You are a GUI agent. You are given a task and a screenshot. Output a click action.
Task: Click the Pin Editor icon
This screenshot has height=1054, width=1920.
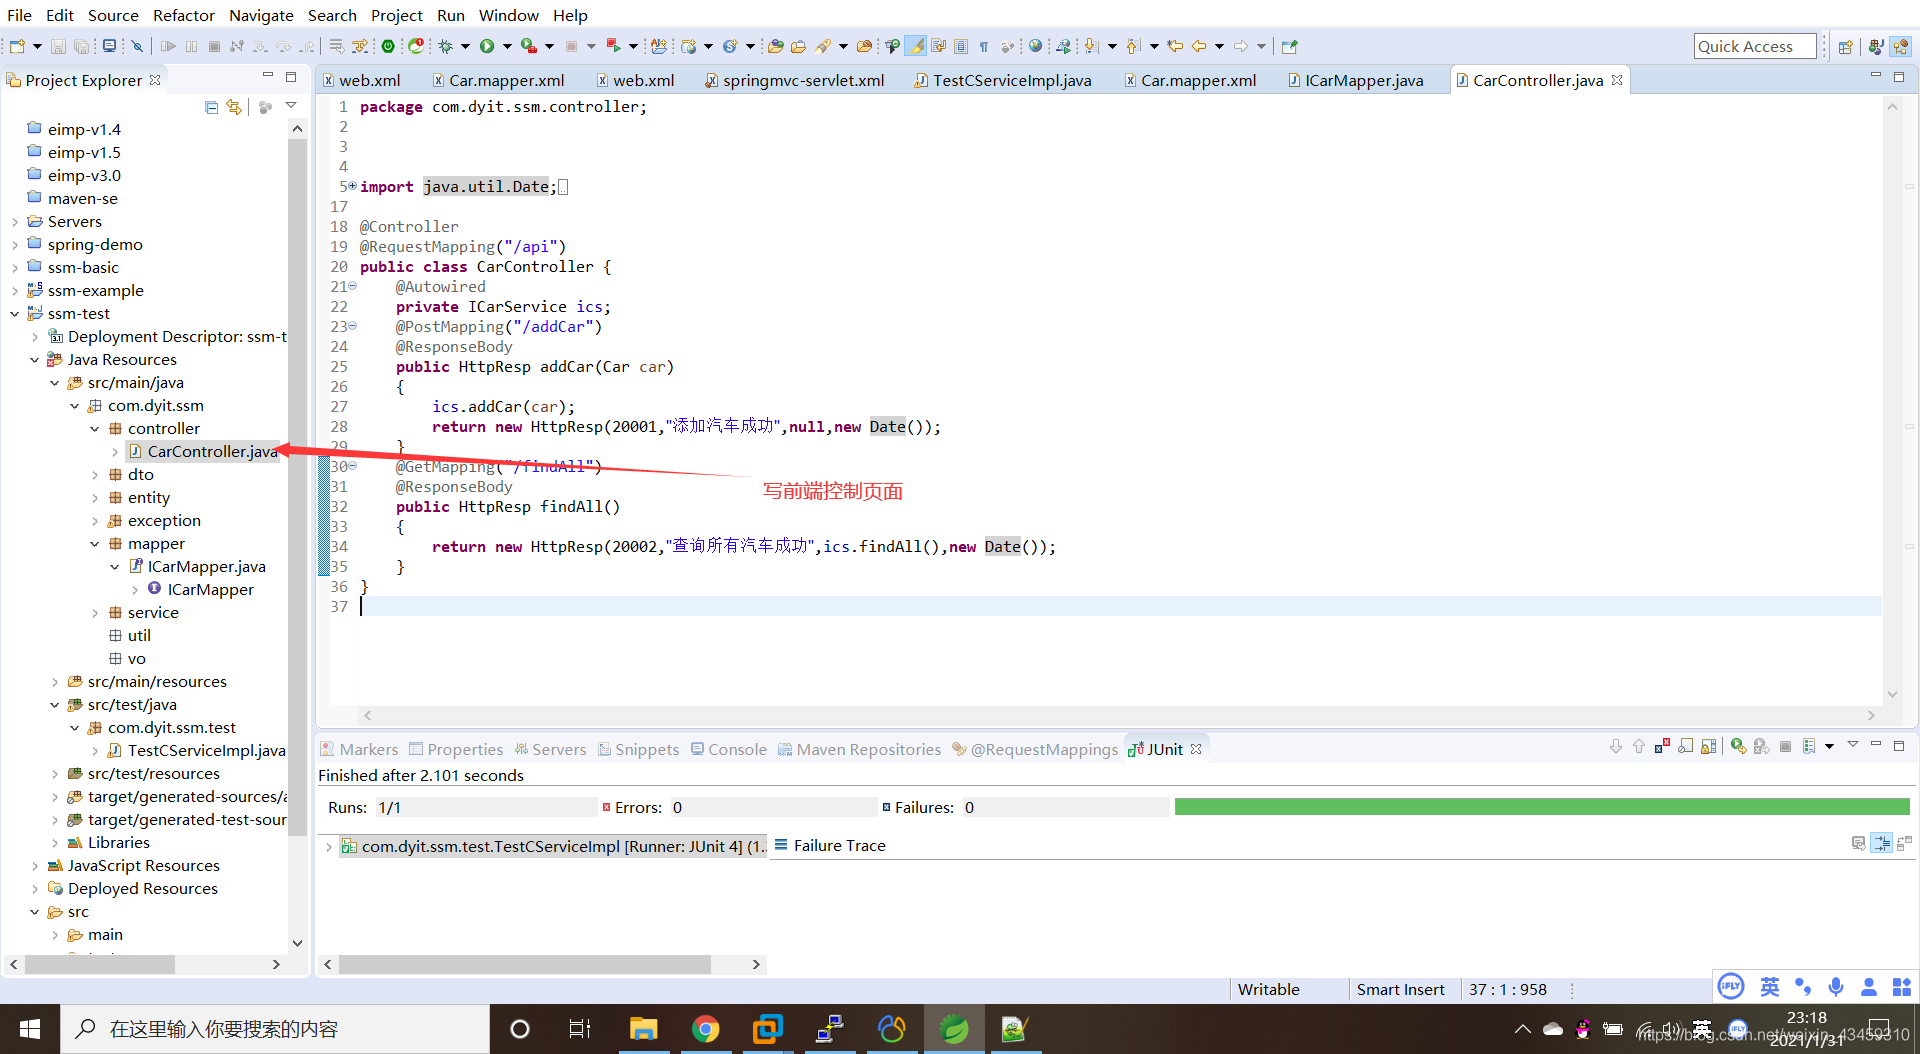(x=1289, y=46)
